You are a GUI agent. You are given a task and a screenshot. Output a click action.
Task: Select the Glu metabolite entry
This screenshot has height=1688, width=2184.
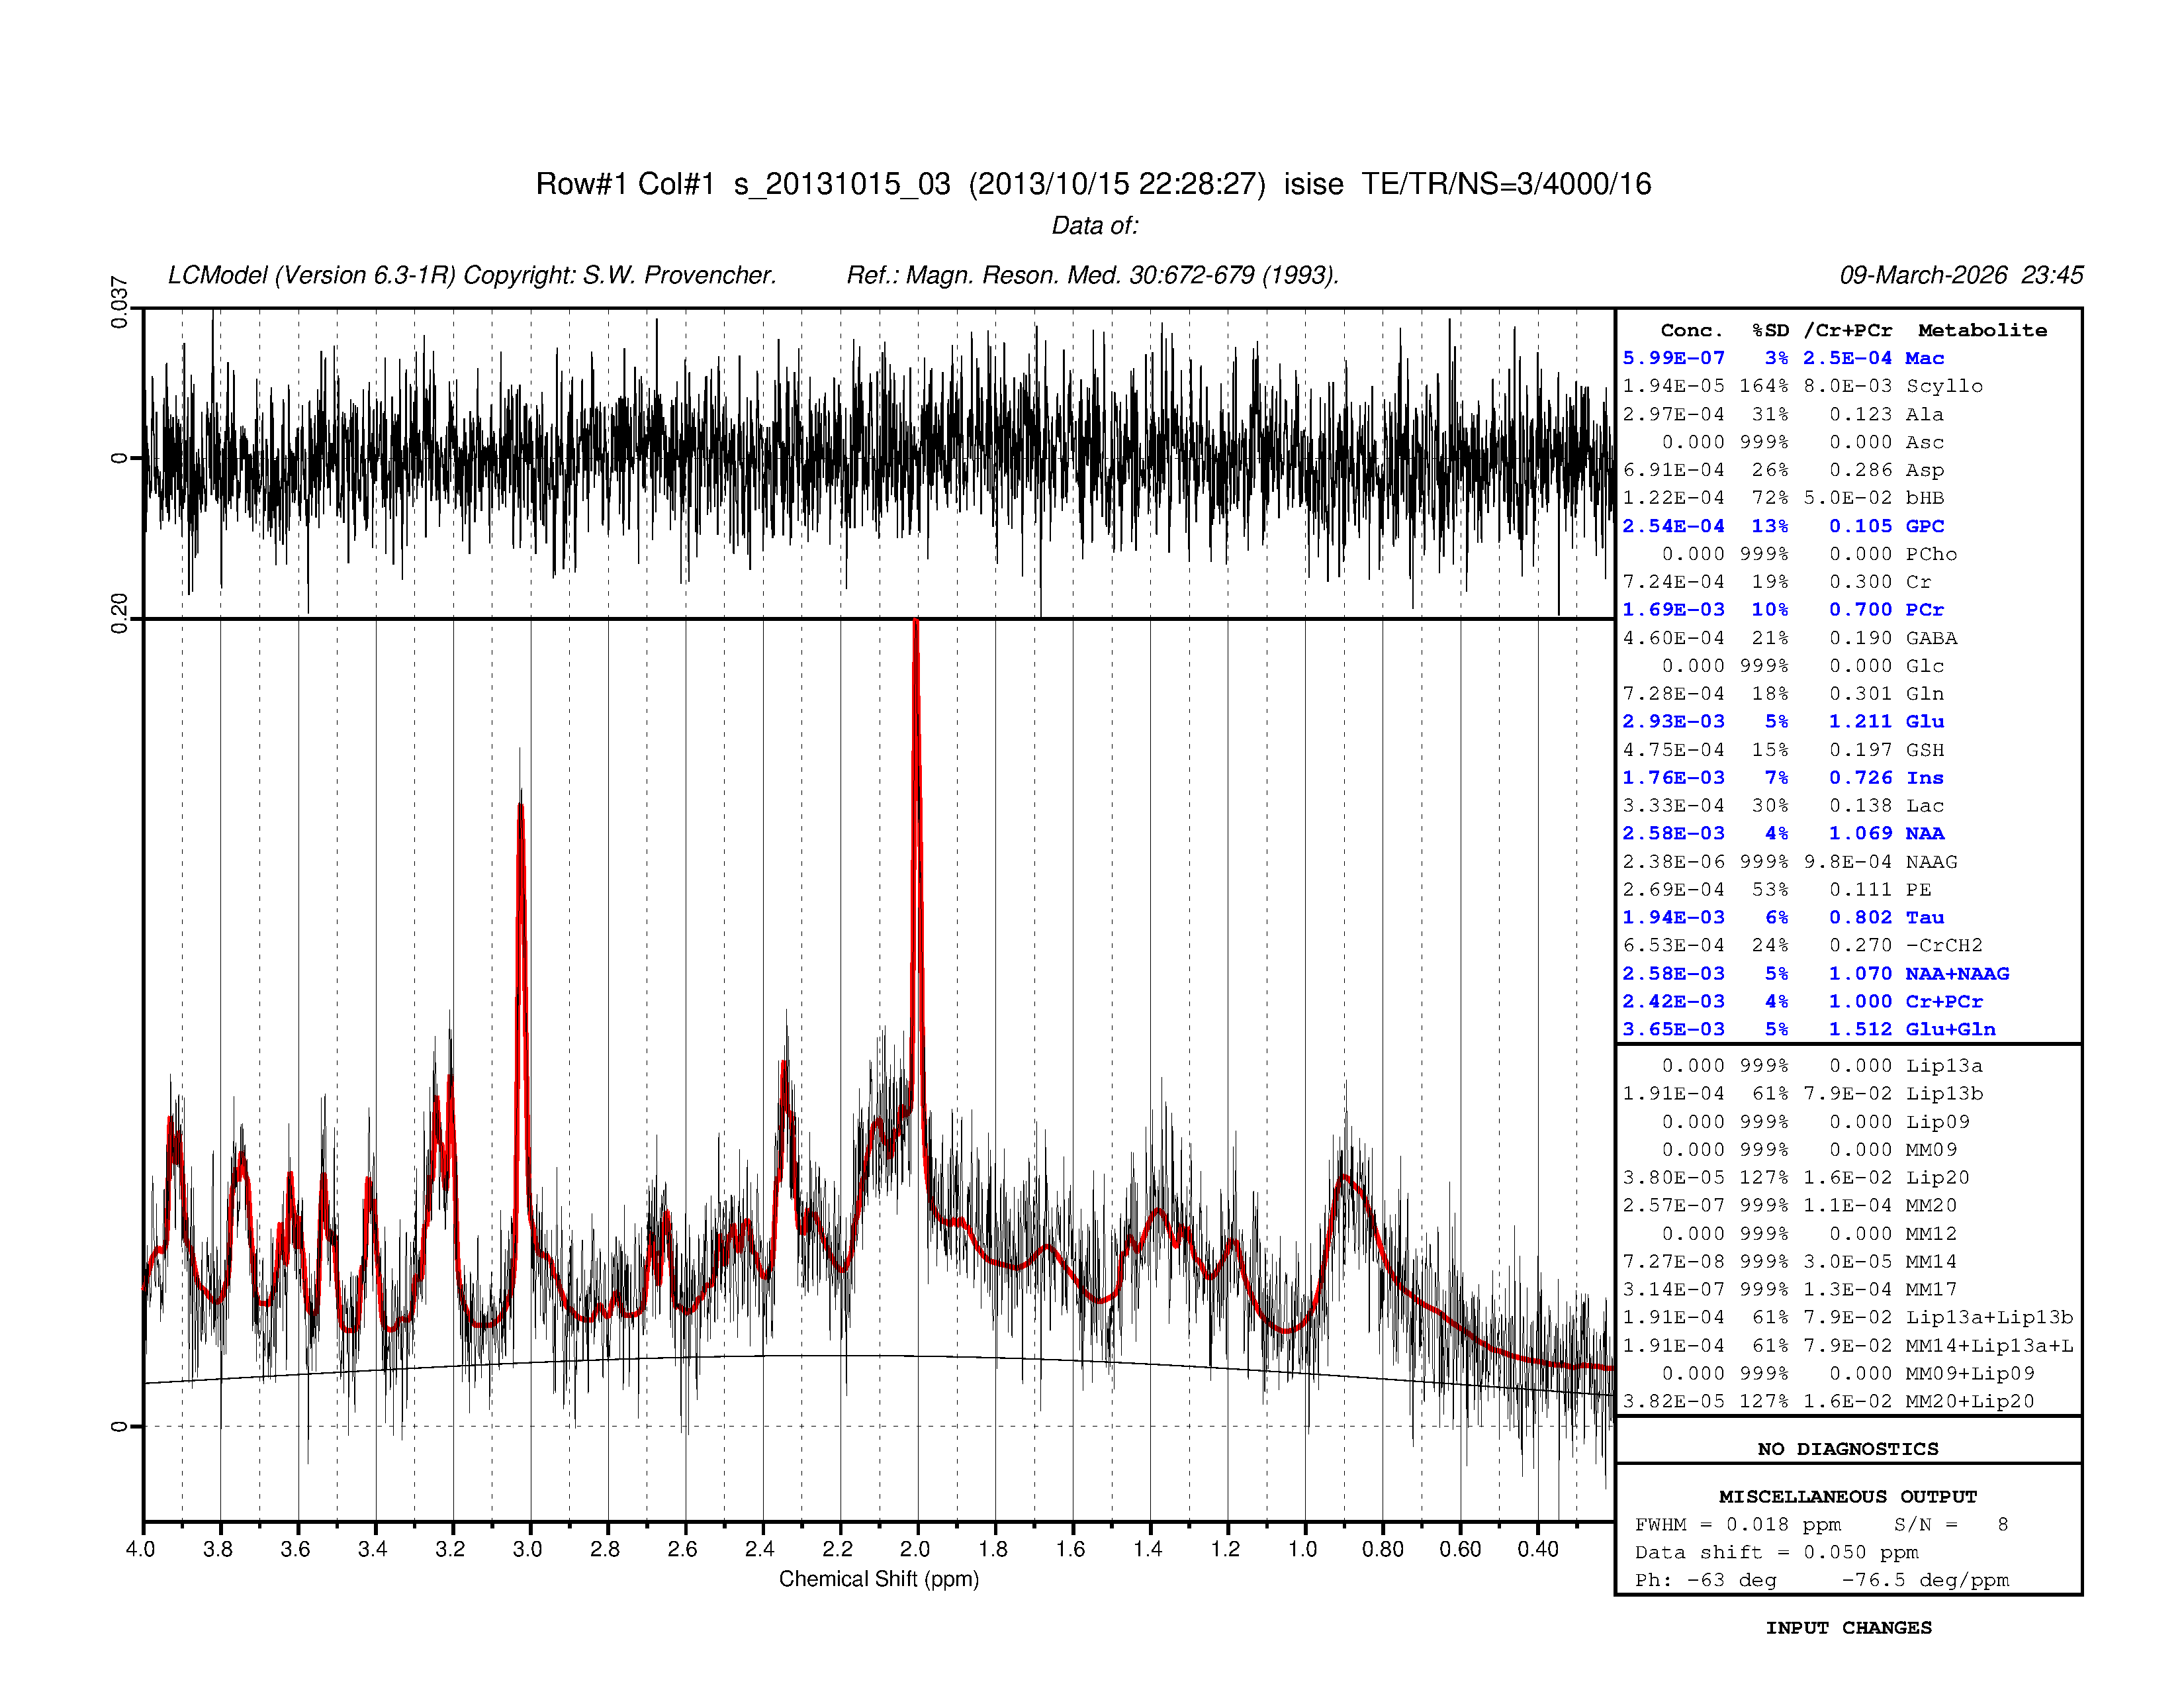click(1925, 721)
